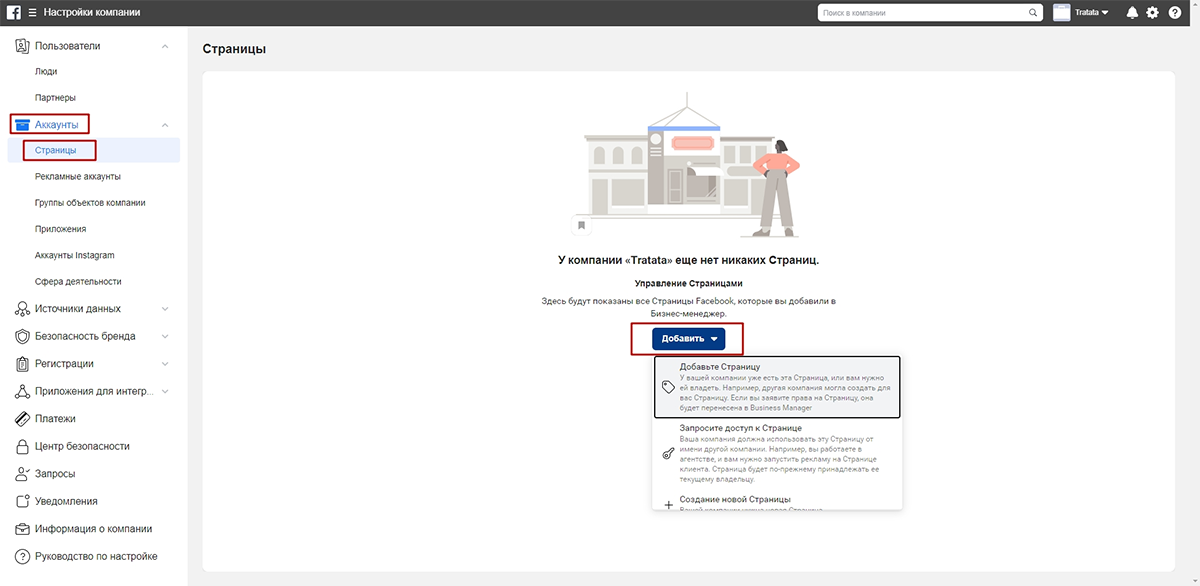Click the help question mark icon

pos(1175,13)
